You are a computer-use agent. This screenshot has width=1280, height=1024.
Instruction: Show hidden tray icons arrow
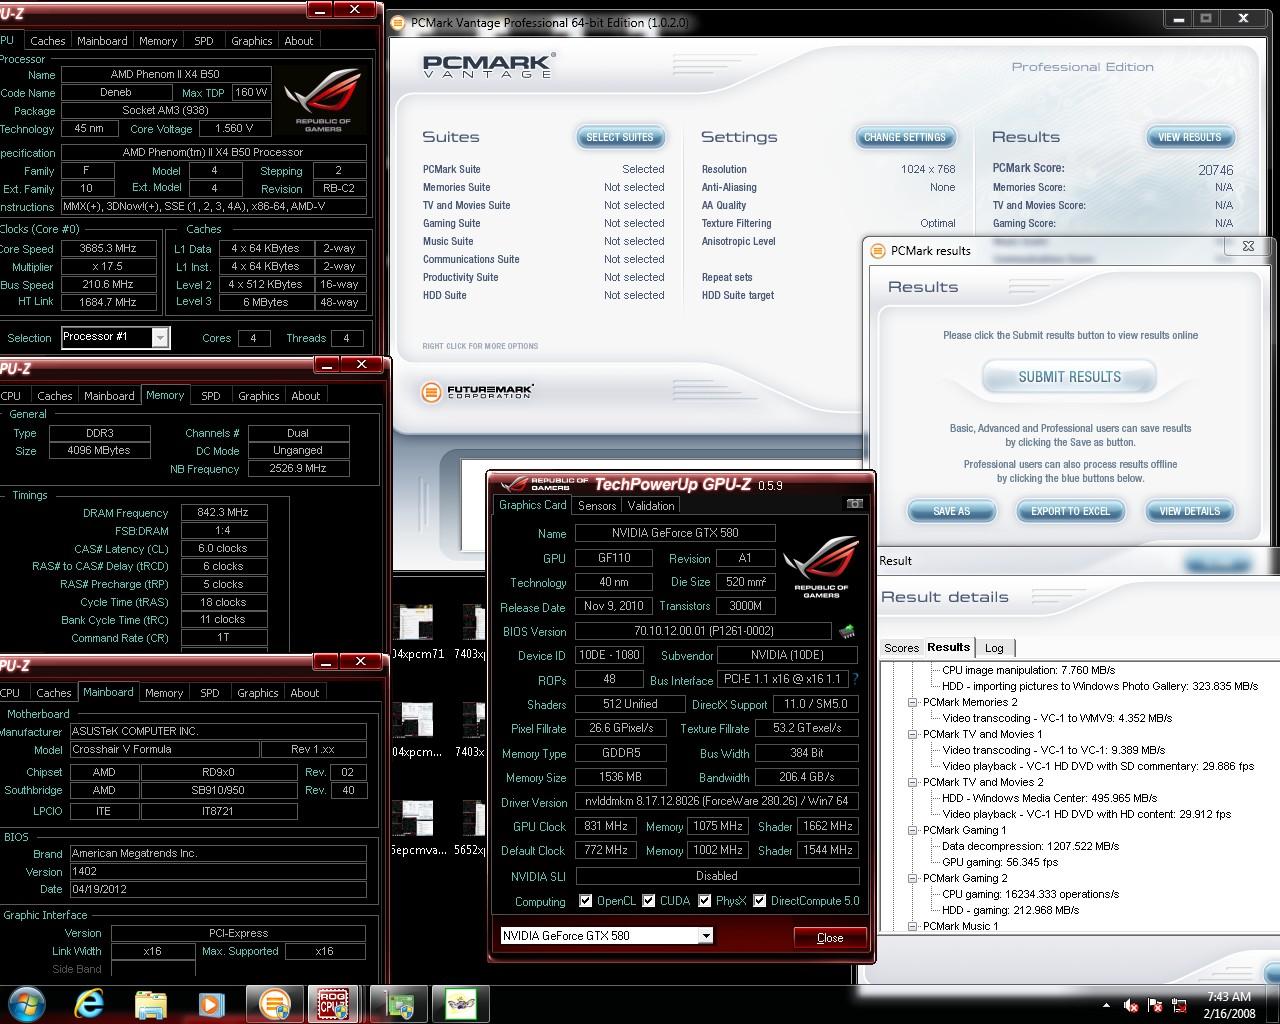(x=1106, y=1006)
